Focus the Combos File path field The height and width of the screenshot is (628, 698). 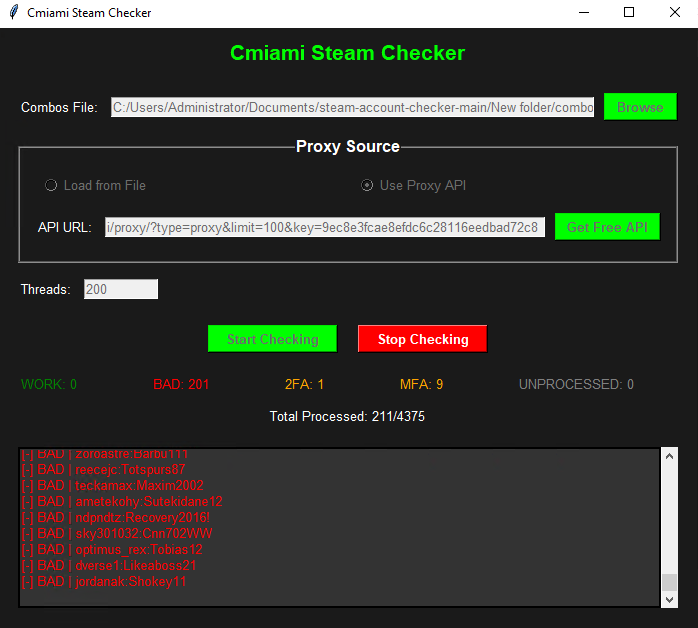click(353, 107)
